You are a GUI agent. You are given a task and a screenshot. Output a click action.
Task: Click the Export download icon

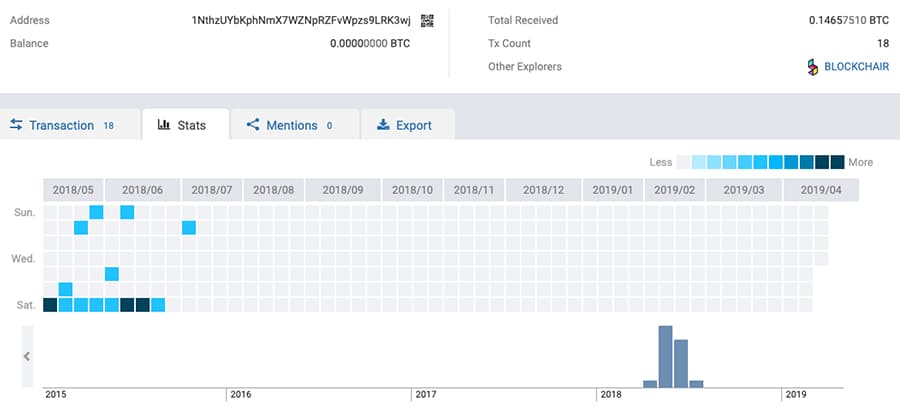[383, 125]
